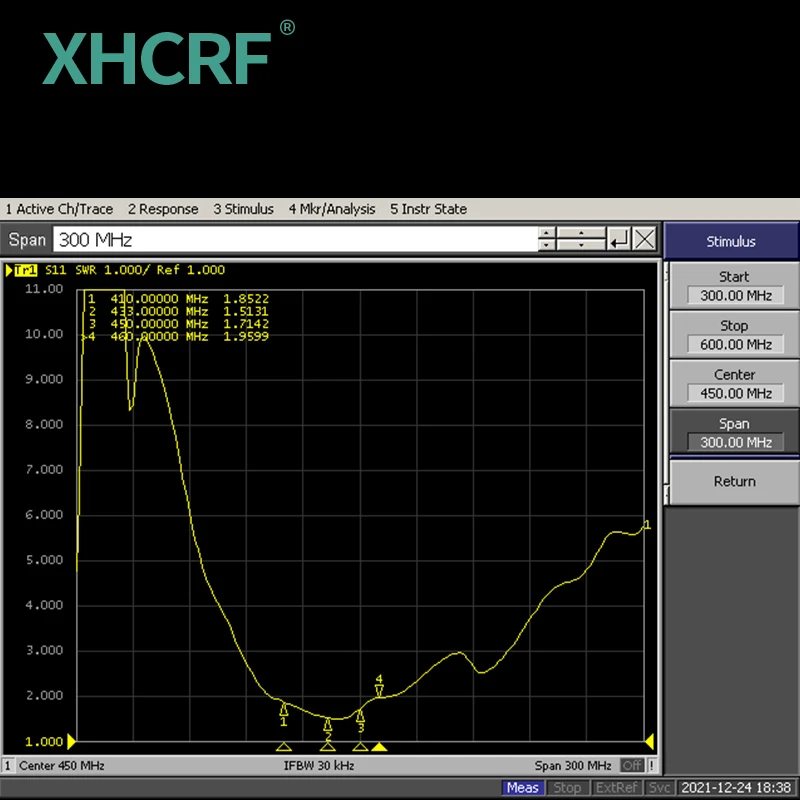Click the S11 measurement label
Screen dimensions: 800x800
56,270
